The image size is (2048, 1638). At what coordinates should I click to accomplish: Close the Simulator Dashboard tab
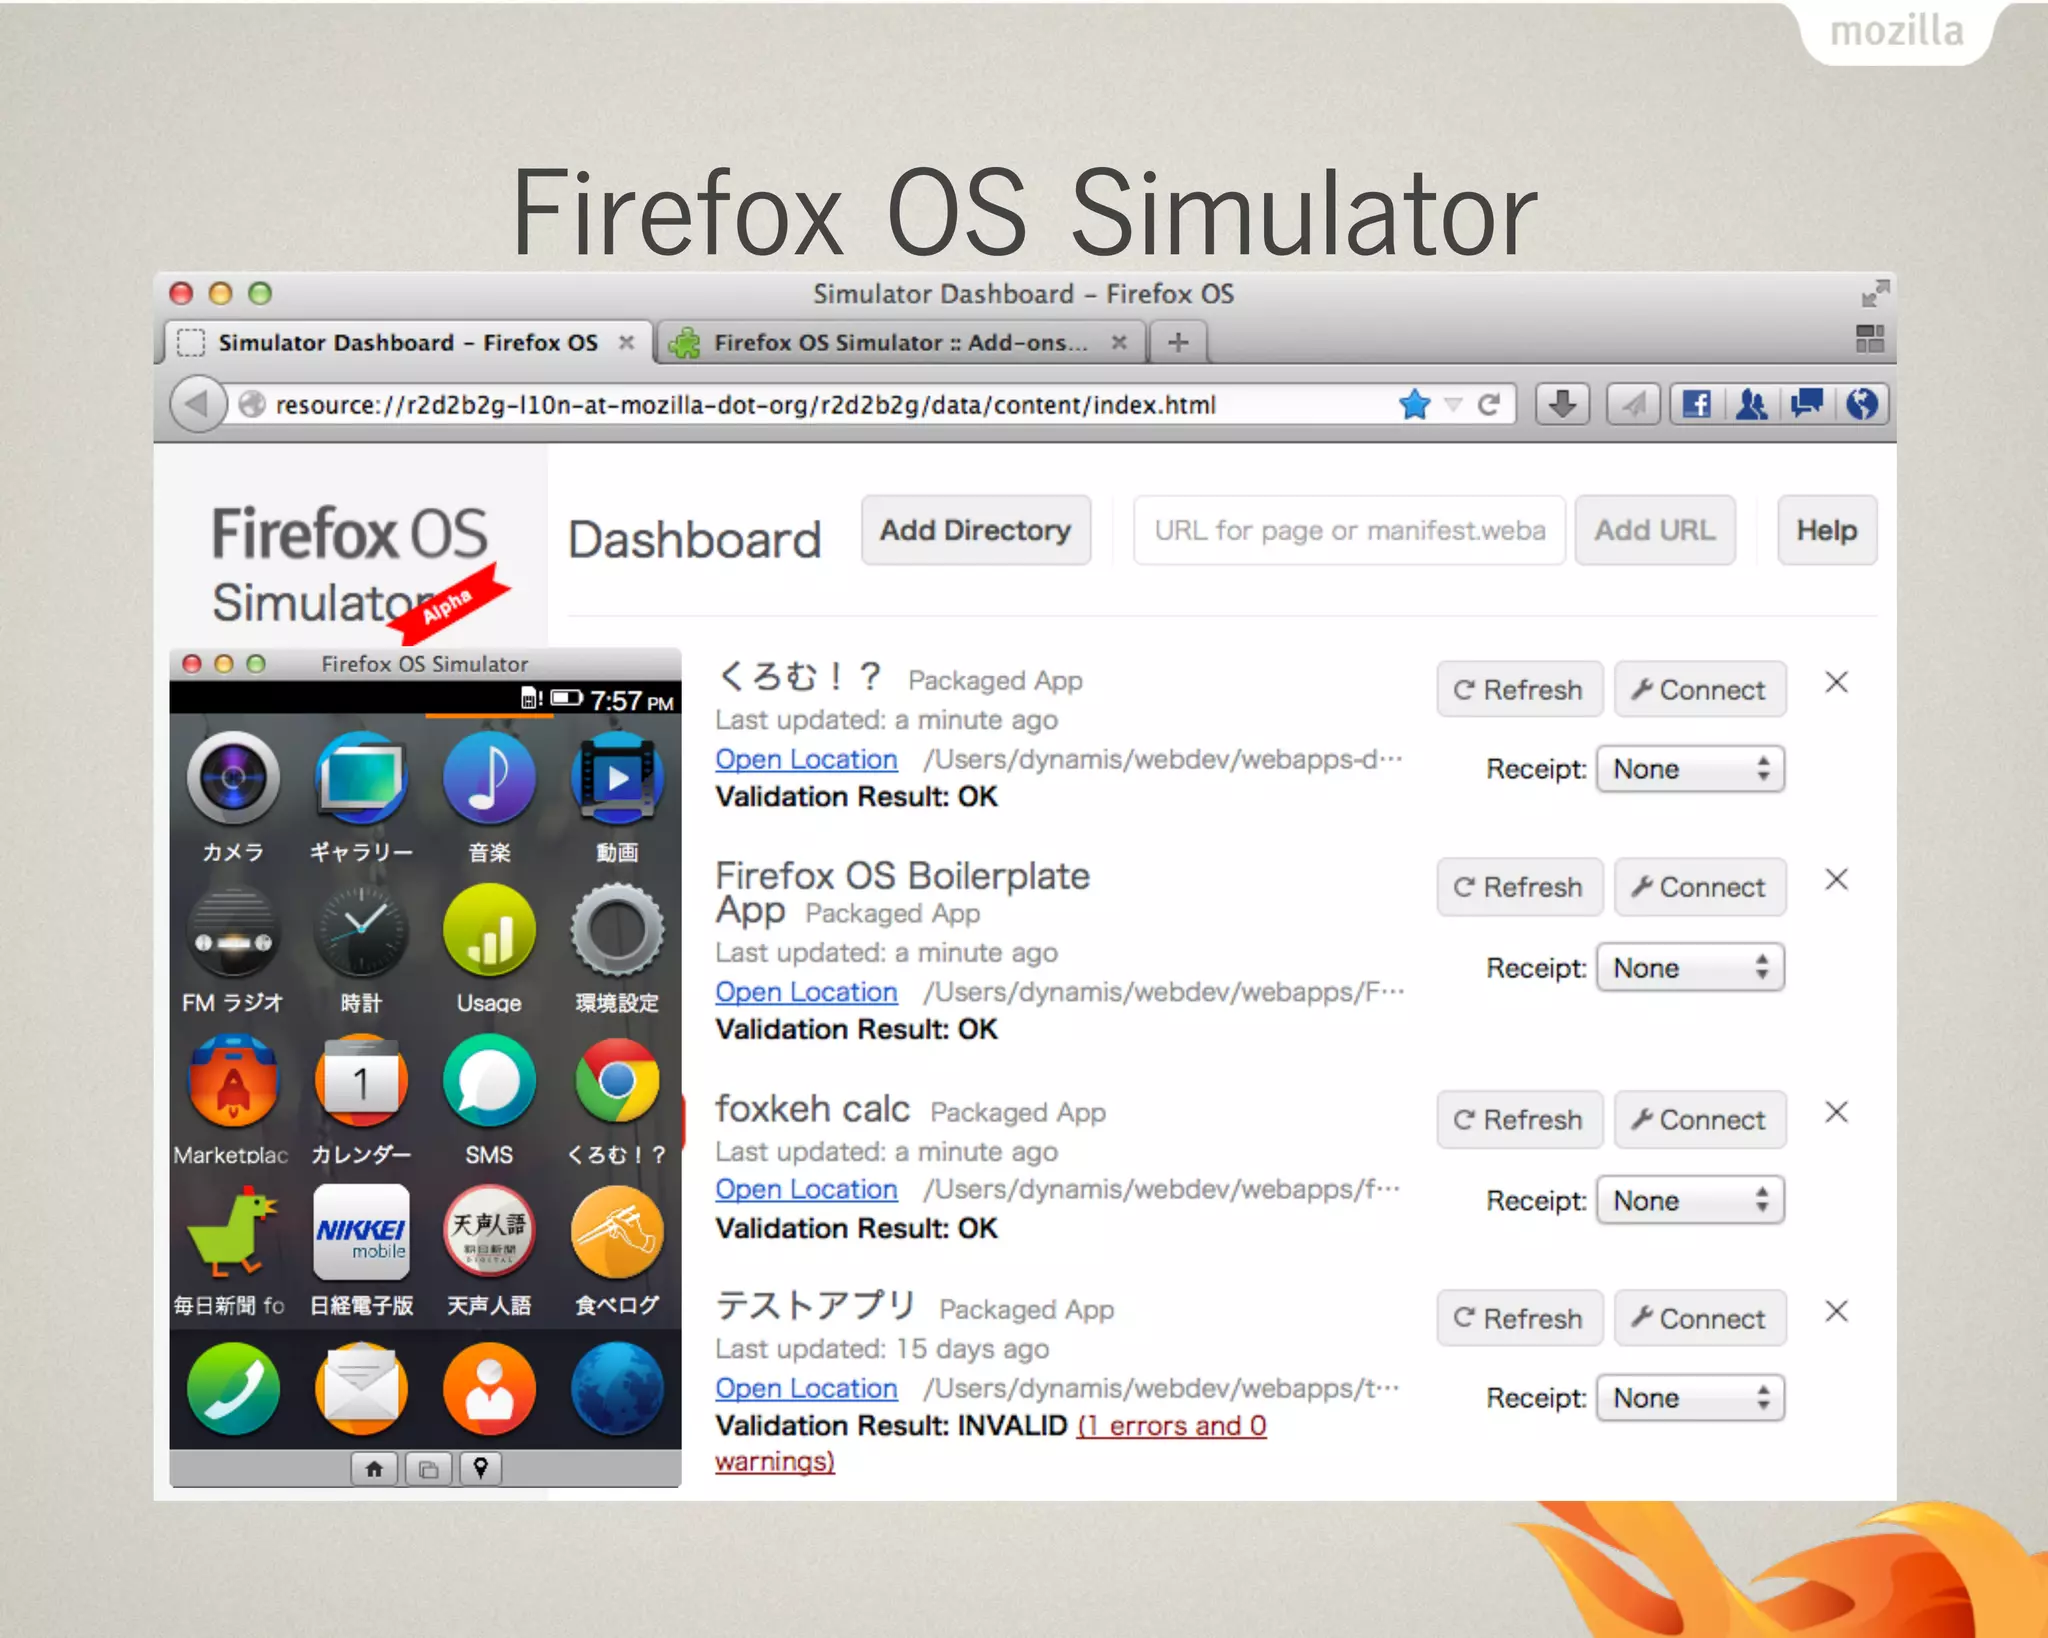tap(626, 342)
